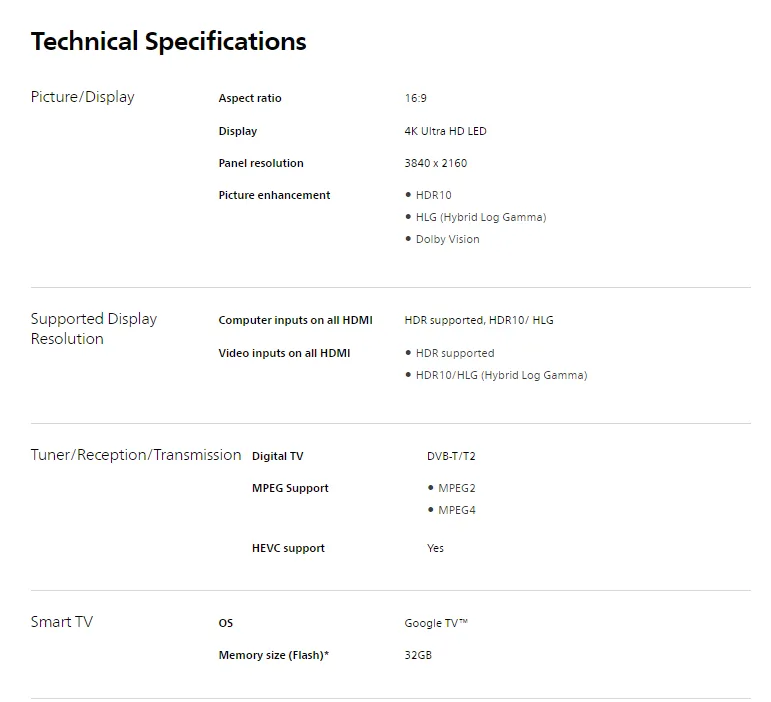
Task: Select the DVB-T/T2 value
Action: coord(451,456)
